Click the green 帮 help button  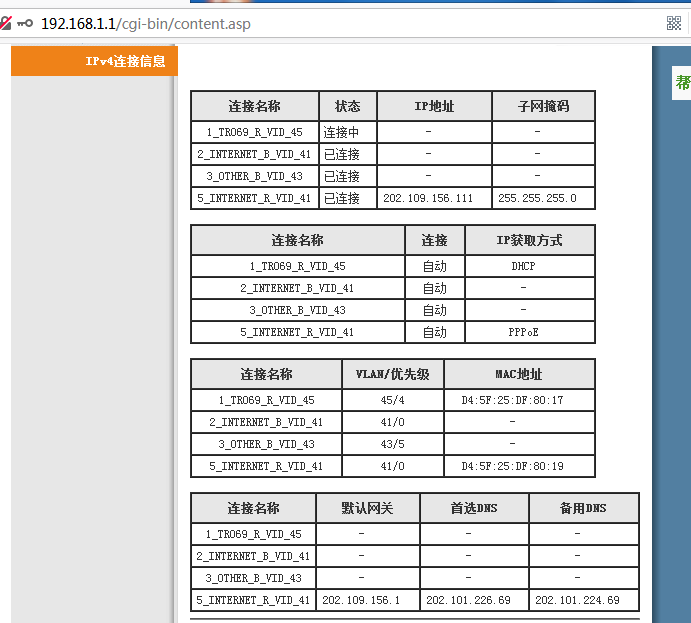(683, 83)
